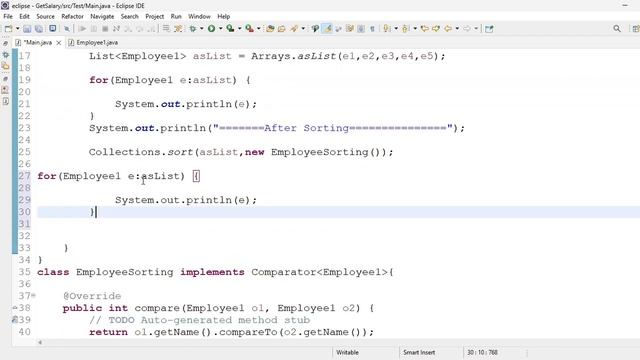This screenshot has height=360, width=640.
Task: Click the Suspend debug icon
Action: tap(94, 29)
